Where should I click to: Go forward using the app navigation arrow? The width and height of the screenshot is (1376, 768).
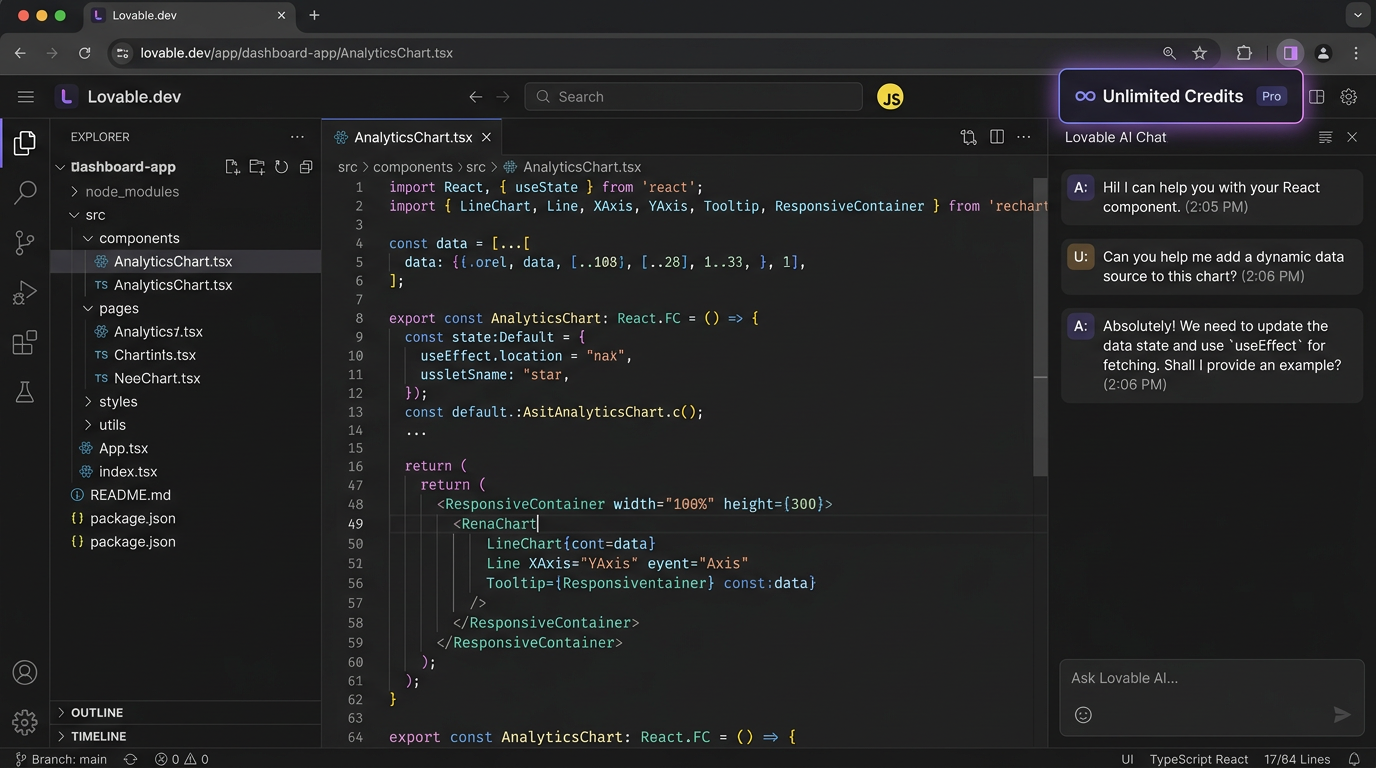pyautogui.click(x=503, y=97)
